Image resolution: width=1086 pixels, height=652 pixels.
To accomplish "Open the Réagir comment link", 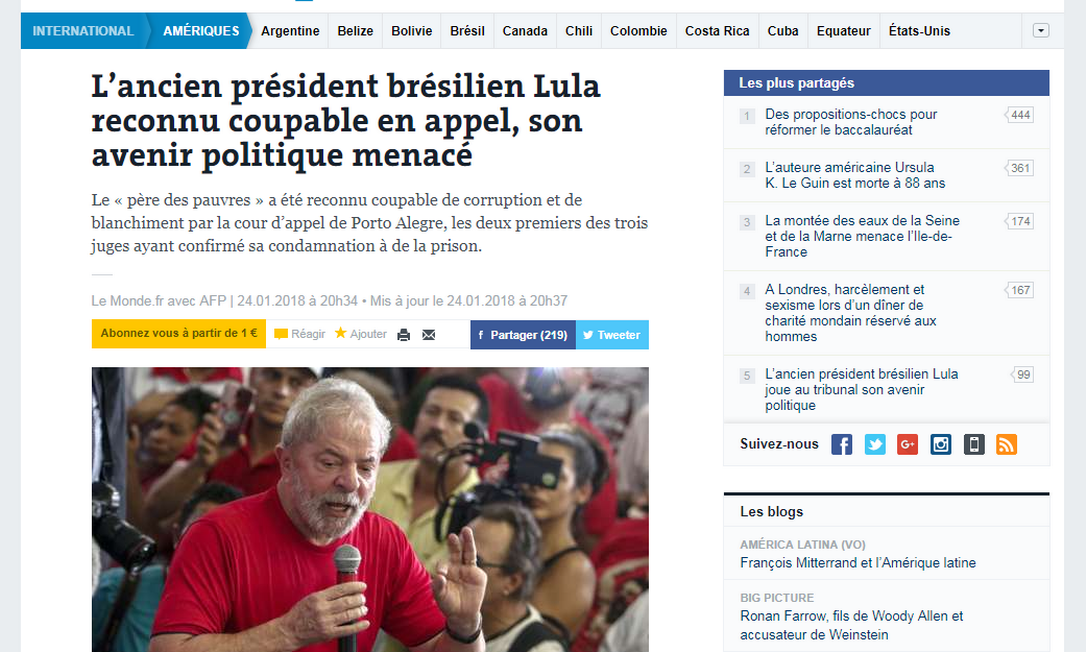I will pyautogui.click(x=300, y=334).
